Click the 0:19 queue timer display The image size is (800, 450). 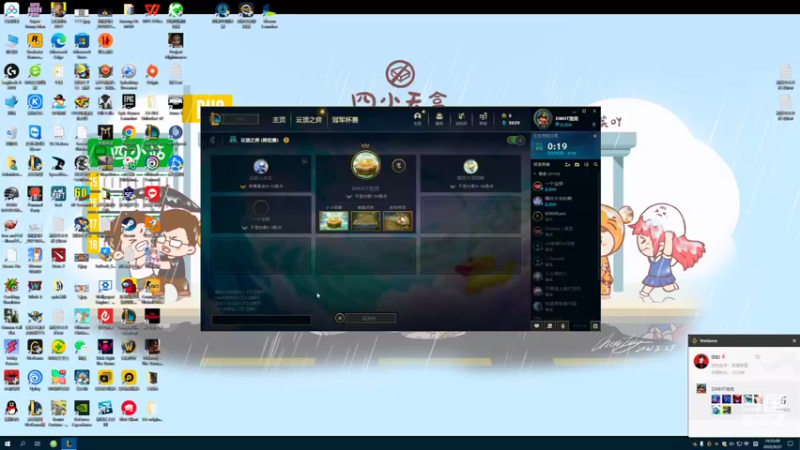(x=557, y=146)
